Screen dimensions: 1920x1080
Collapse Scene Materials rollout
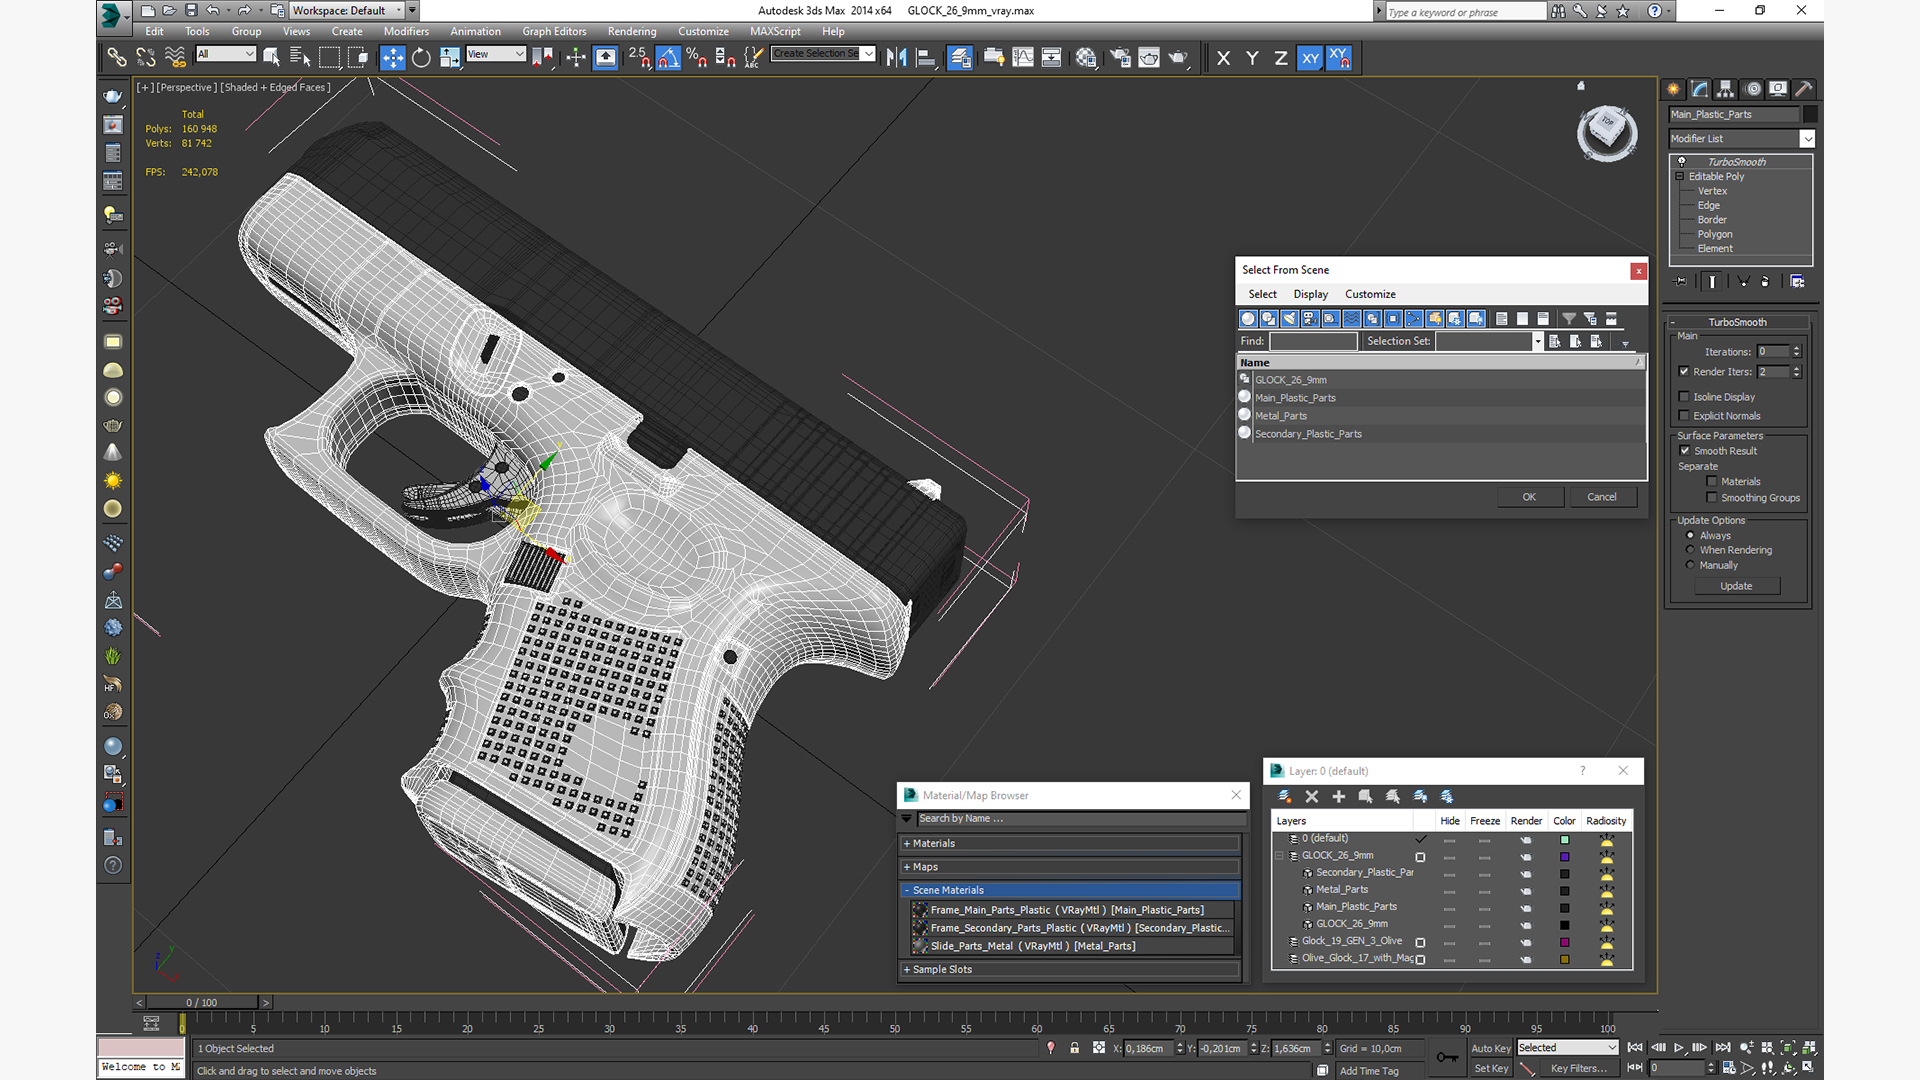tap(1070, 890)
